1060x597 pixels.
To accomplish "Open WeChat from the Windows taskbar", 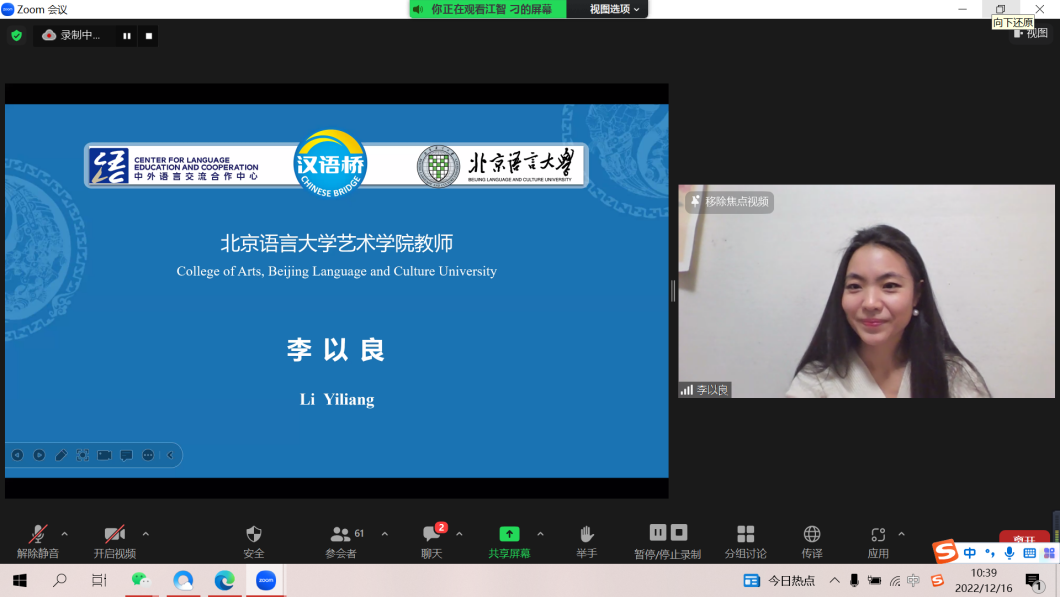I will point(140,580).
